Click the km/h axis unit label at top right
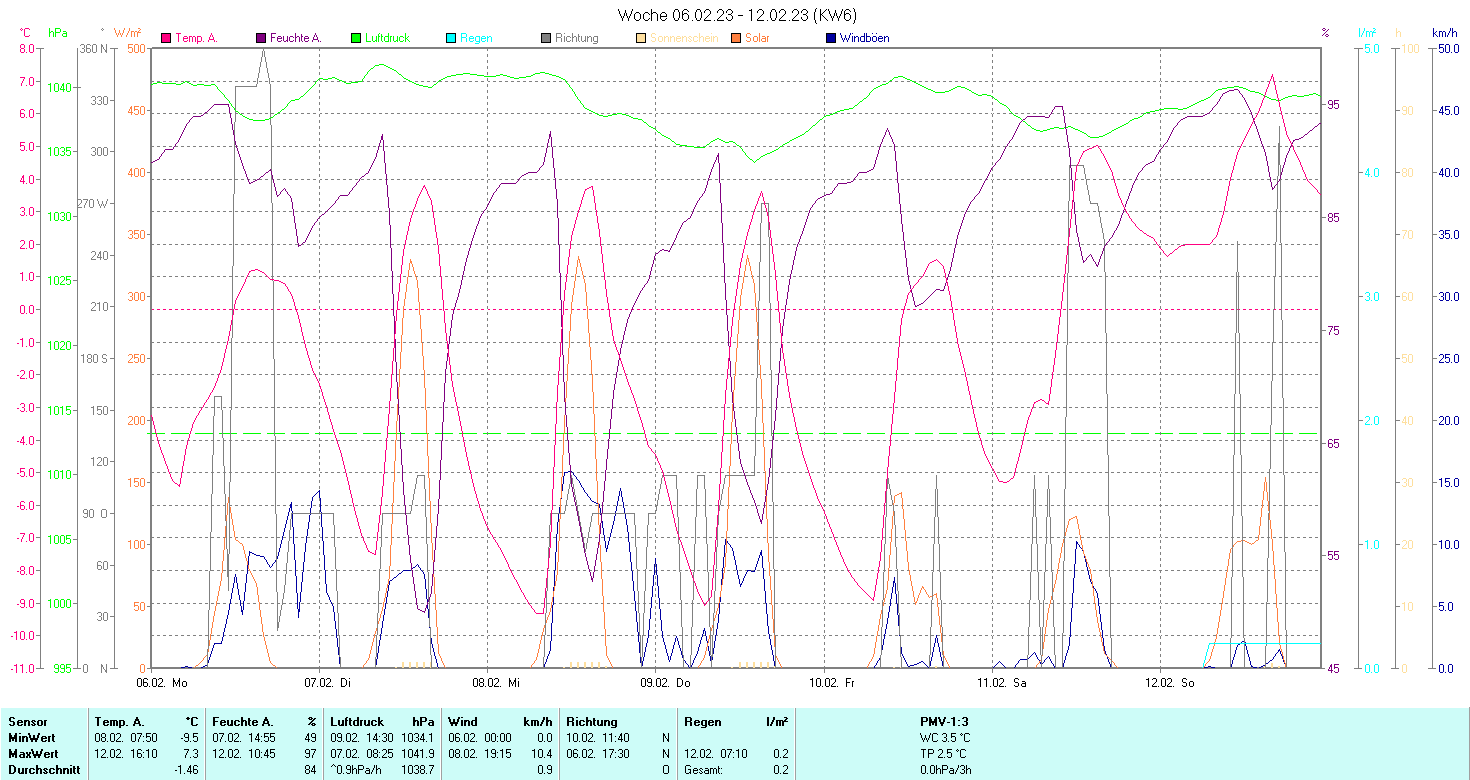 (x=1443, y=32)
